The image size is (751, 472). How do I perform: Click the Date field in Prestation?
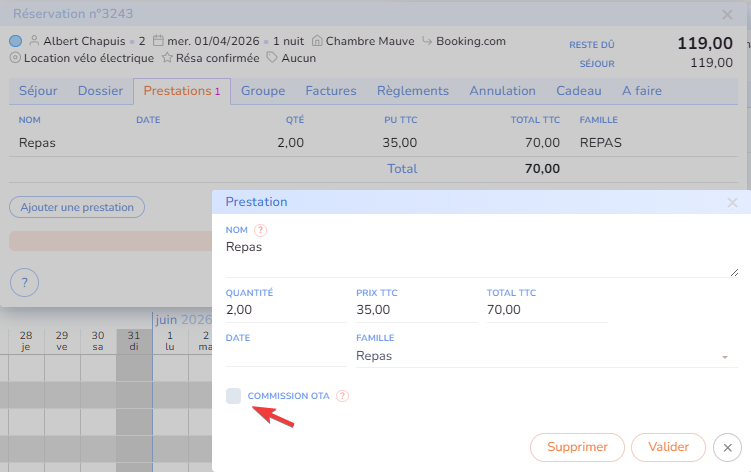[x=286, y=356]
